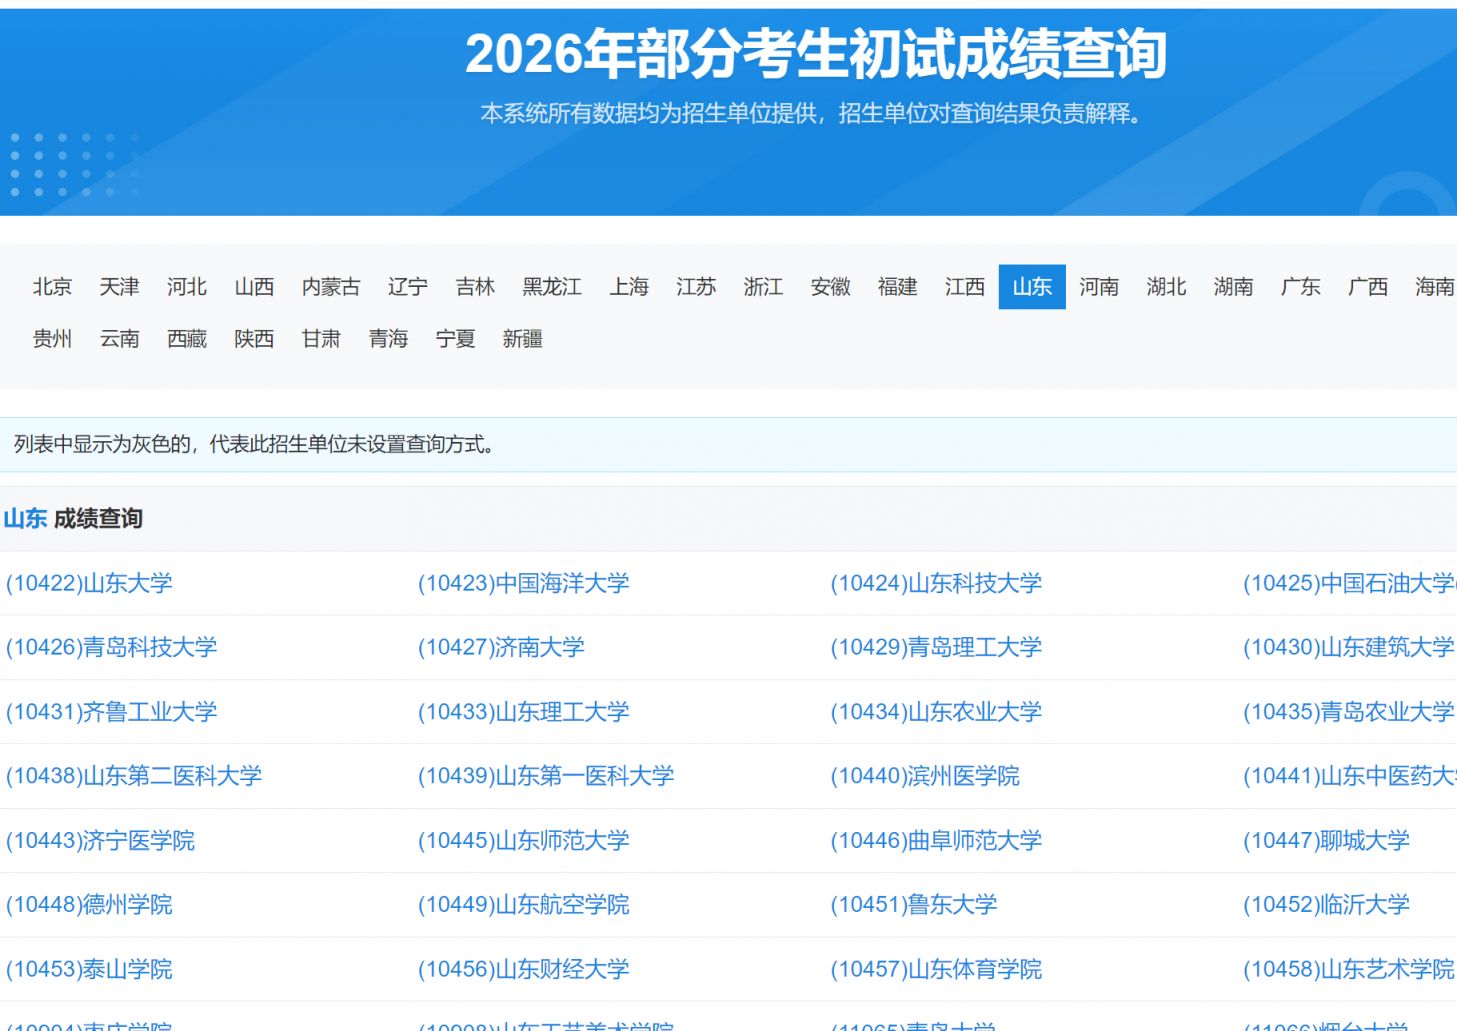
Task: Select the 辽宁 tab
Action: (x=407, y=287)
